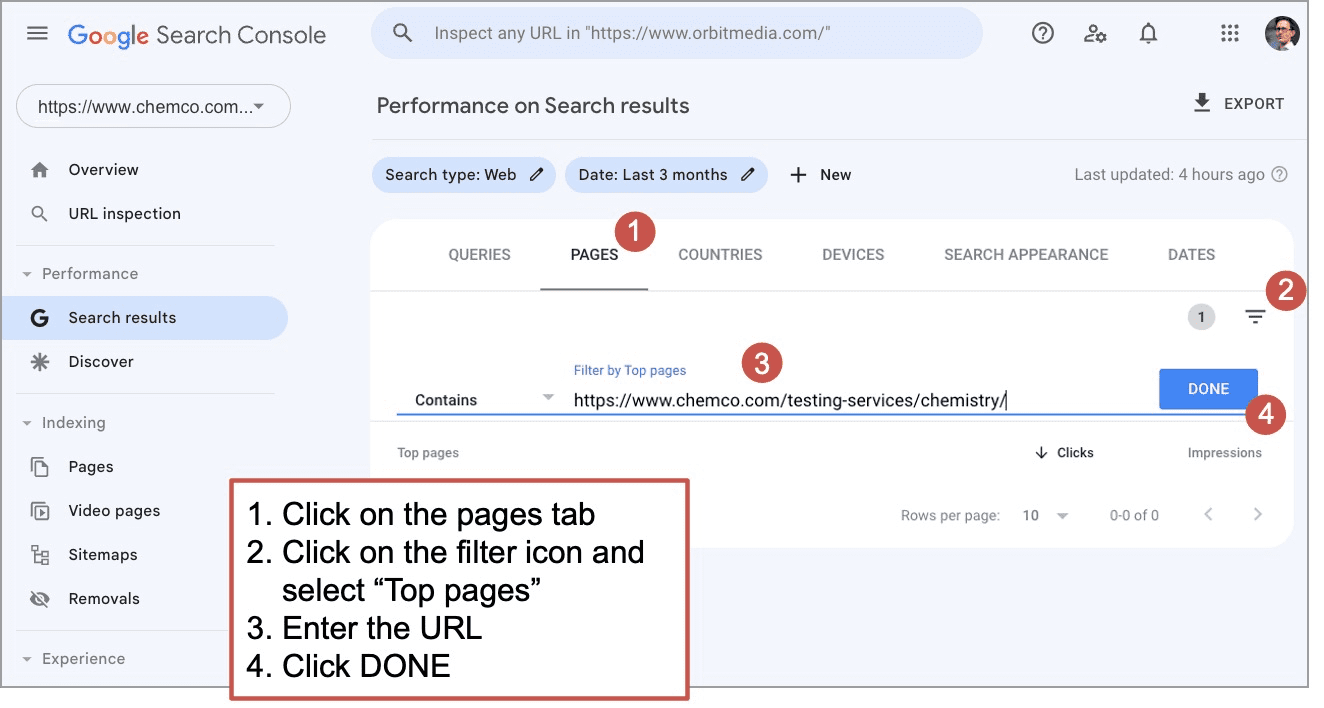Screen dimensions: 1324x708
Task: Click the Last updated help icon
Action: pyautogui.click(x=1279, y=174)
